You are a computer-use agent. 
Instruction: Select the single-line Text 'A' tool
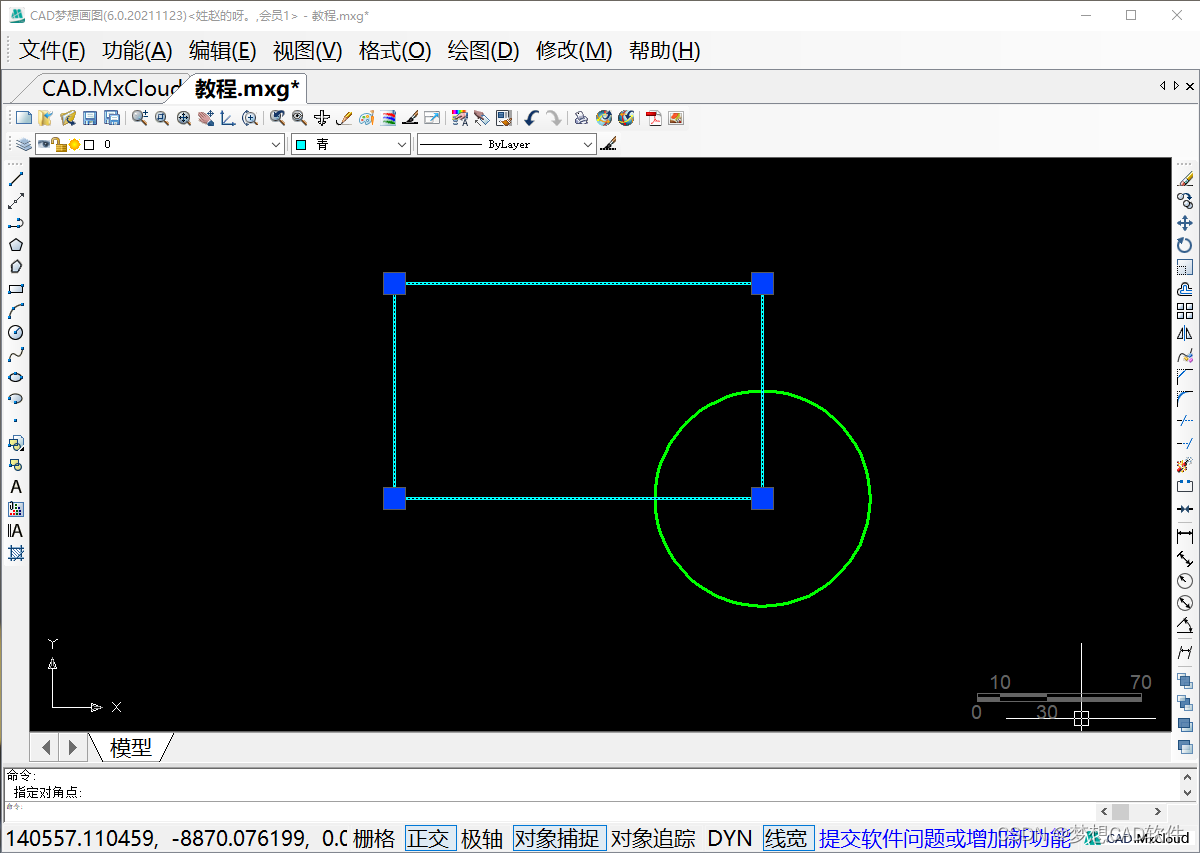click(16, 487)
